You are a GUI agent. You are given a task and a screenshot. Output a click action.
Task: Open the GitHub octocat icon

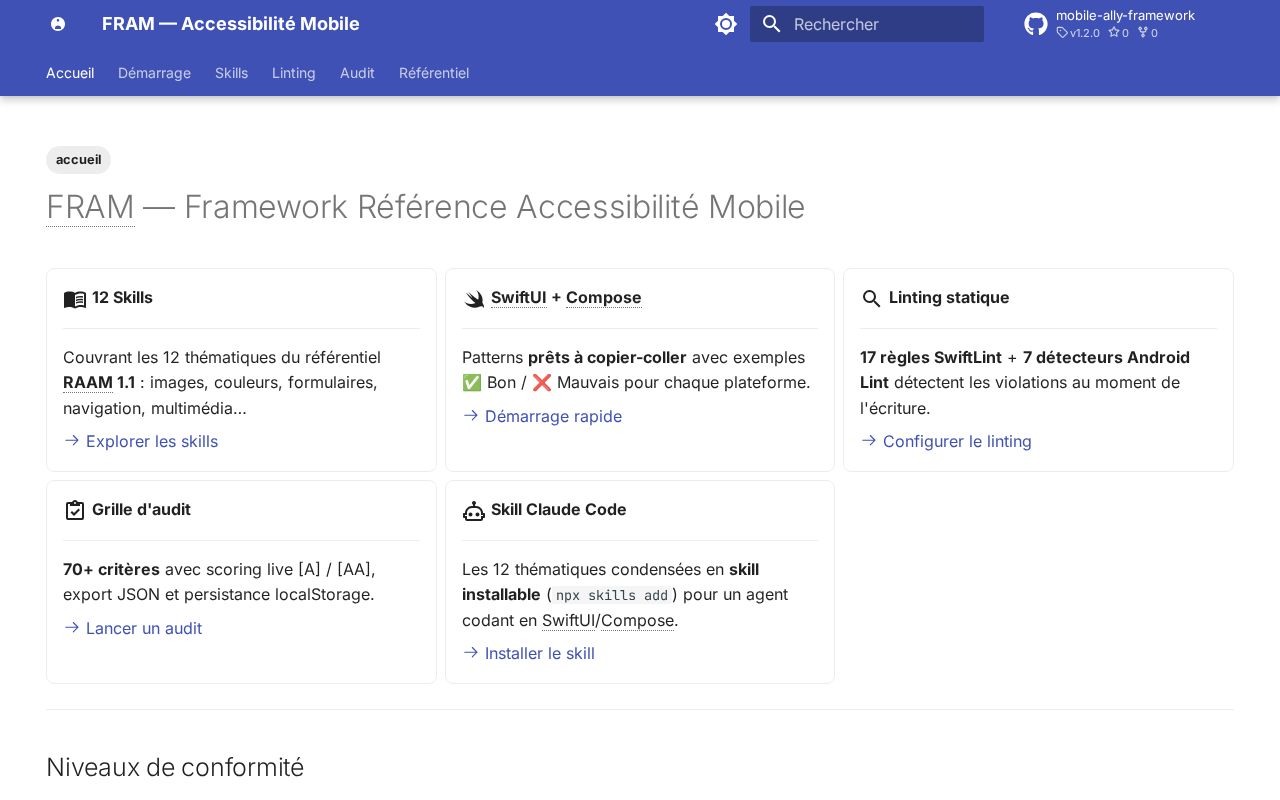[1036, 24]
